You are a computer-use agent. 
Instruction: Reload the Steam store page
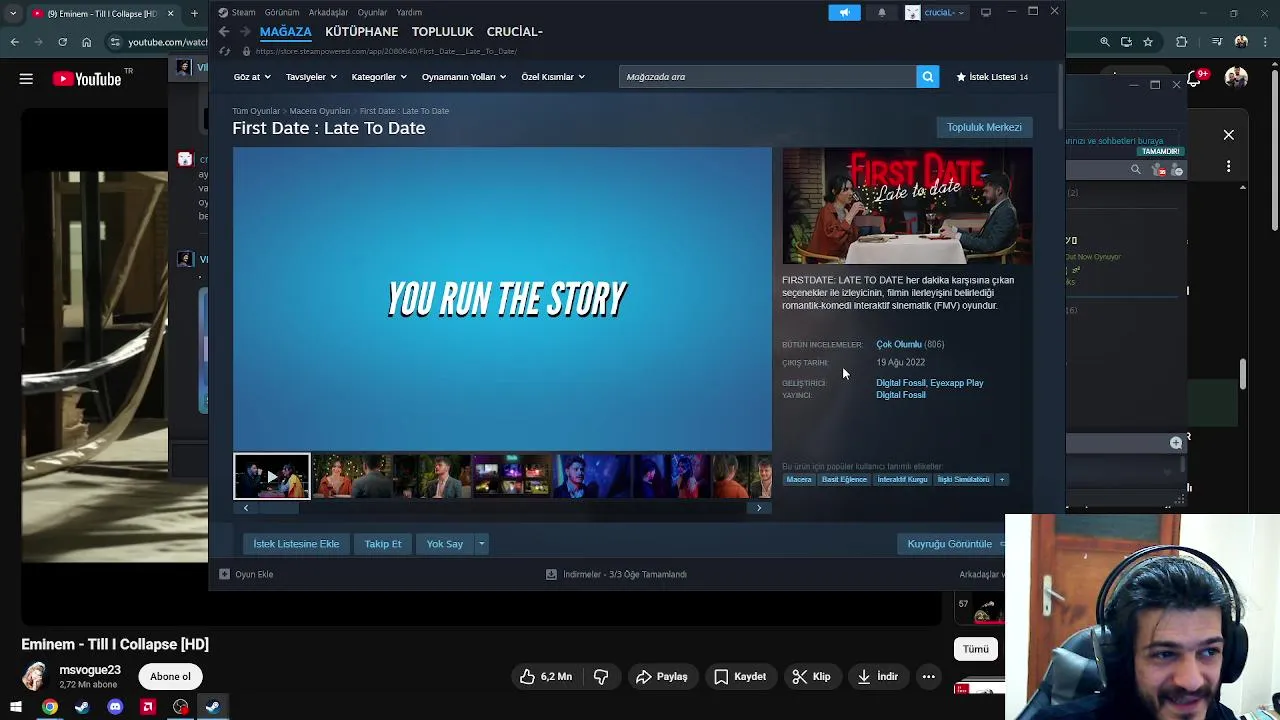[x=225, y=51]
